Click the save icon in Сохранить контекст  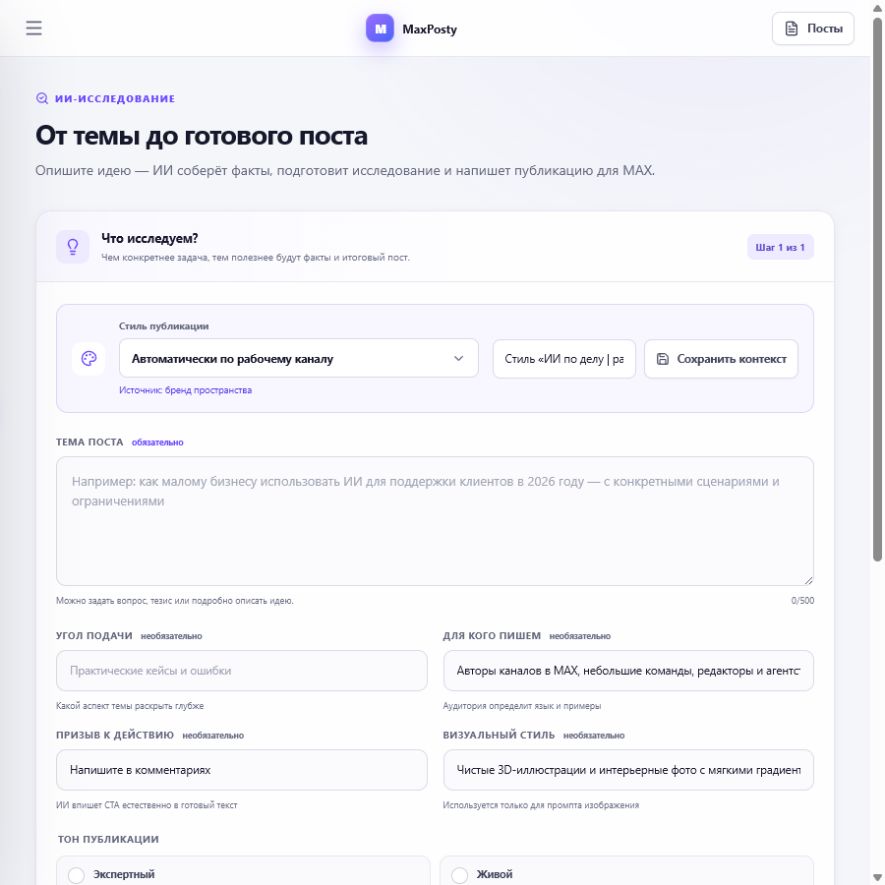(x=663, y=359)
